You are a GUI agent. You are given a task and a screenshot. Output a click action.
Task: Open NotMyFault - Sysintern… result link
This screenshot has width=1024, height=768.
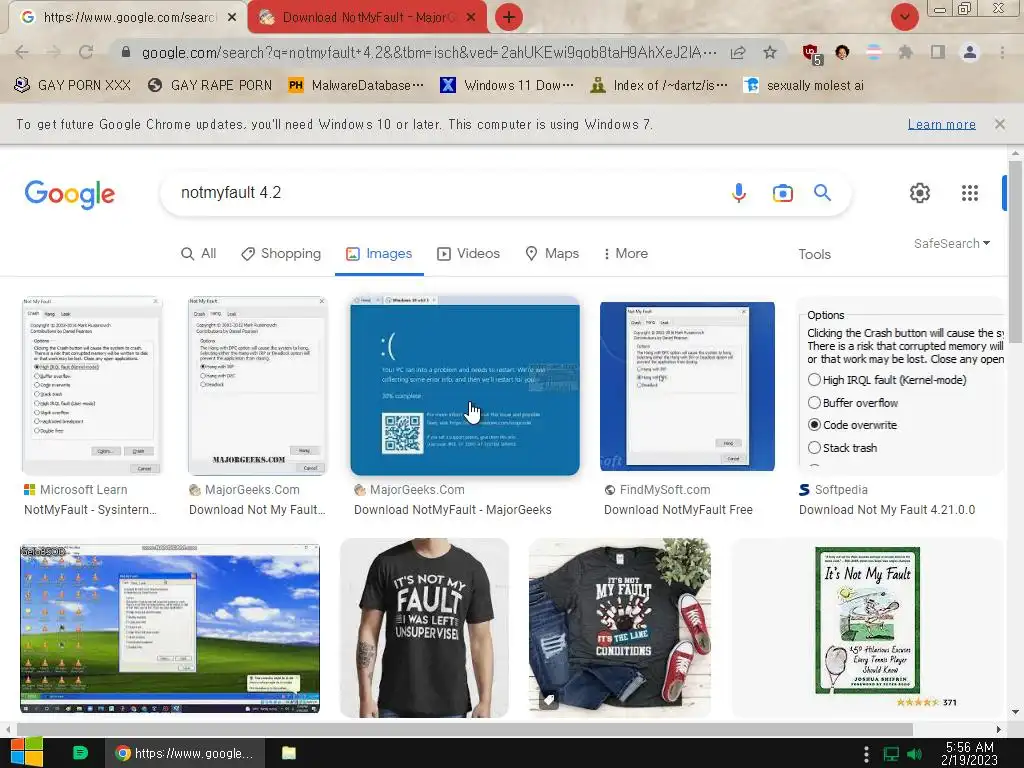(x=90, y=509)
